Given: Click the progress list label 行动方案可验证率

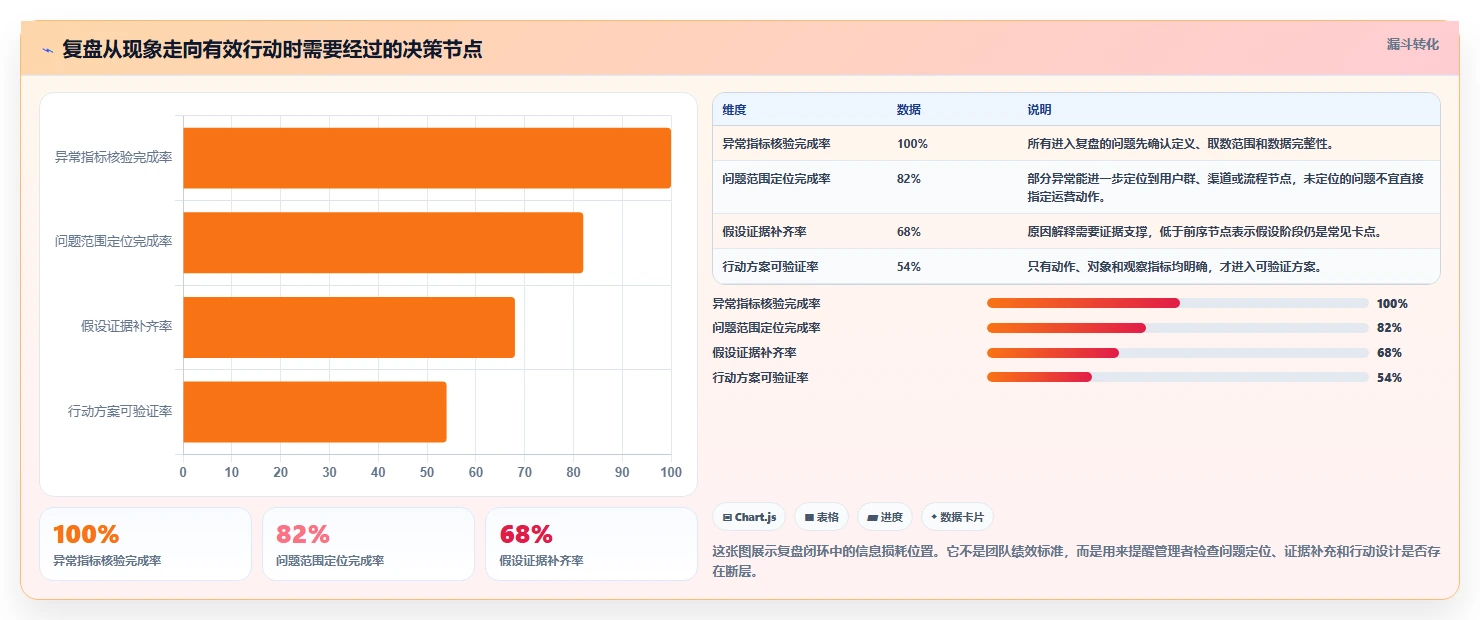Looking at the screenshot, I should click(x=760, y=377).
